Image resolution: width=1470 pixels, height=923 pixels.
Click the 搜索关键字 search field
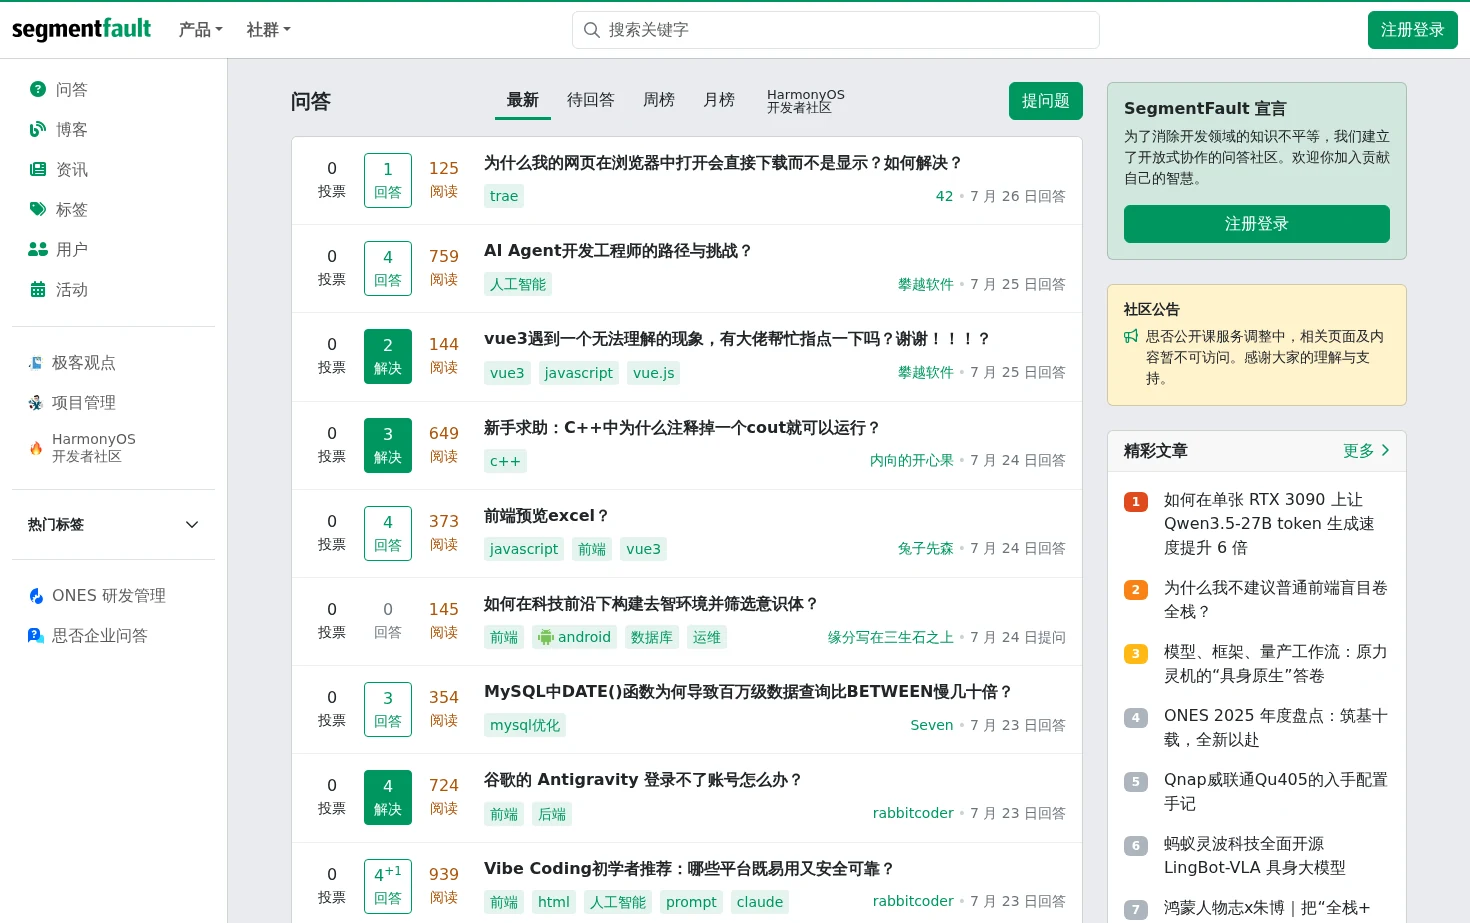[836, 30]
